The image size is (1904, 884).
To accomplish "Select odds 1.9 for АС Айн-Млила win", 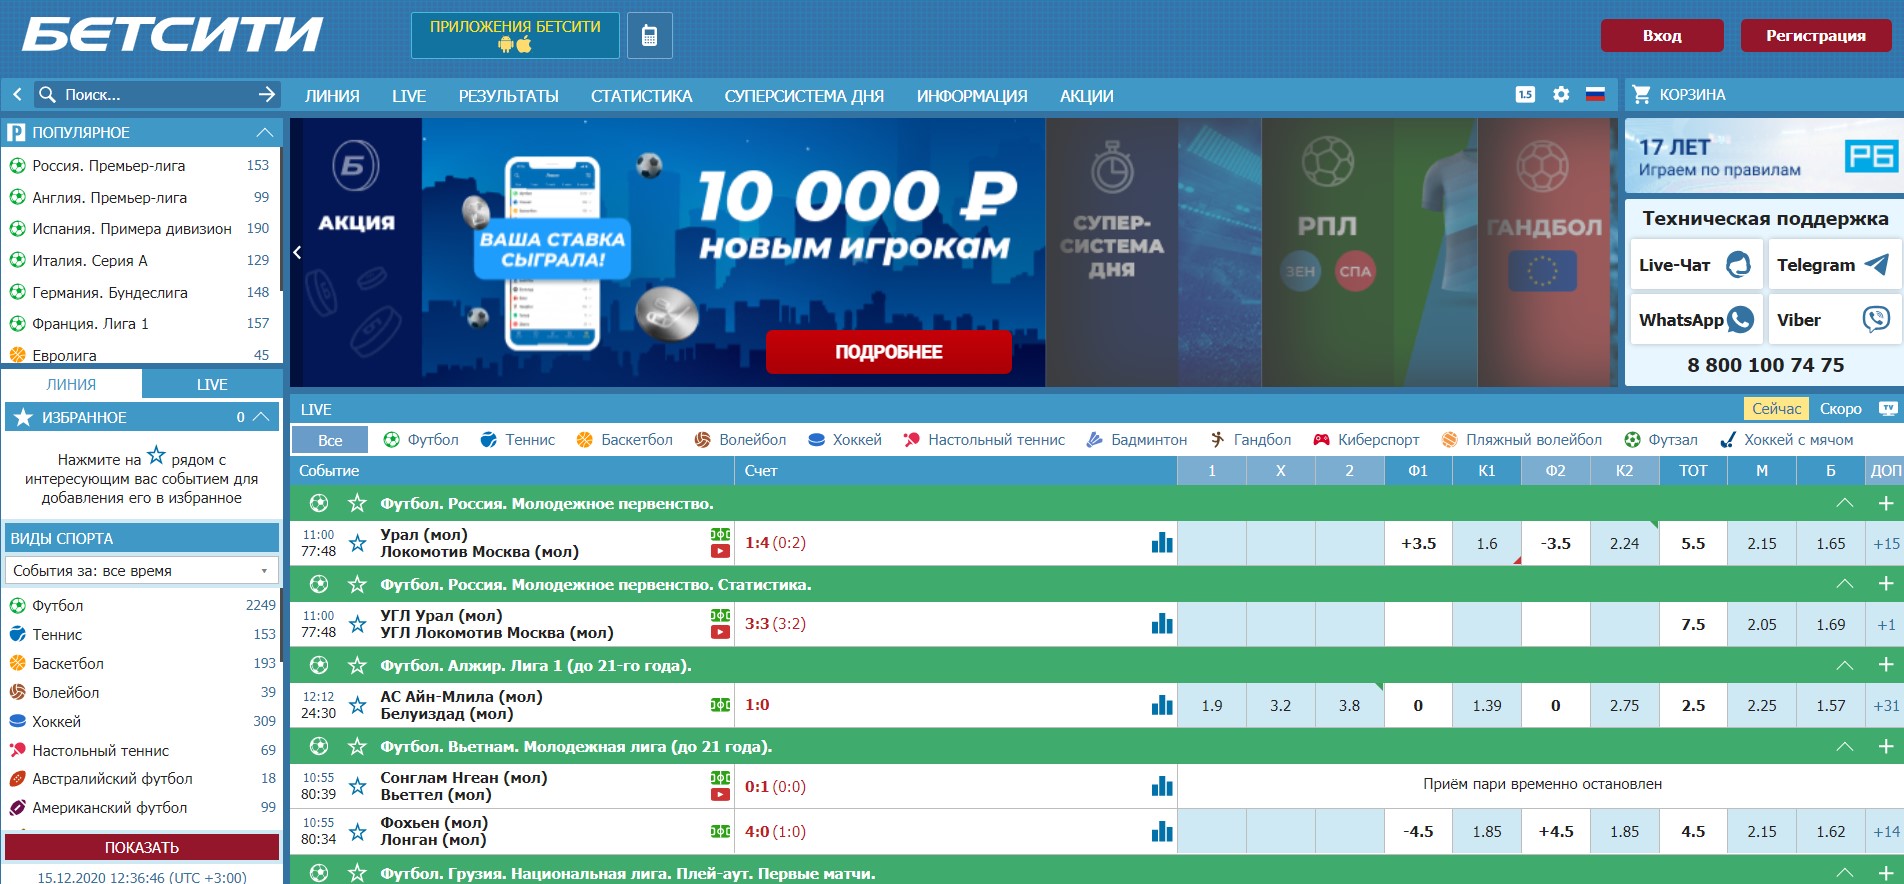I will (x=1212, y=705).
